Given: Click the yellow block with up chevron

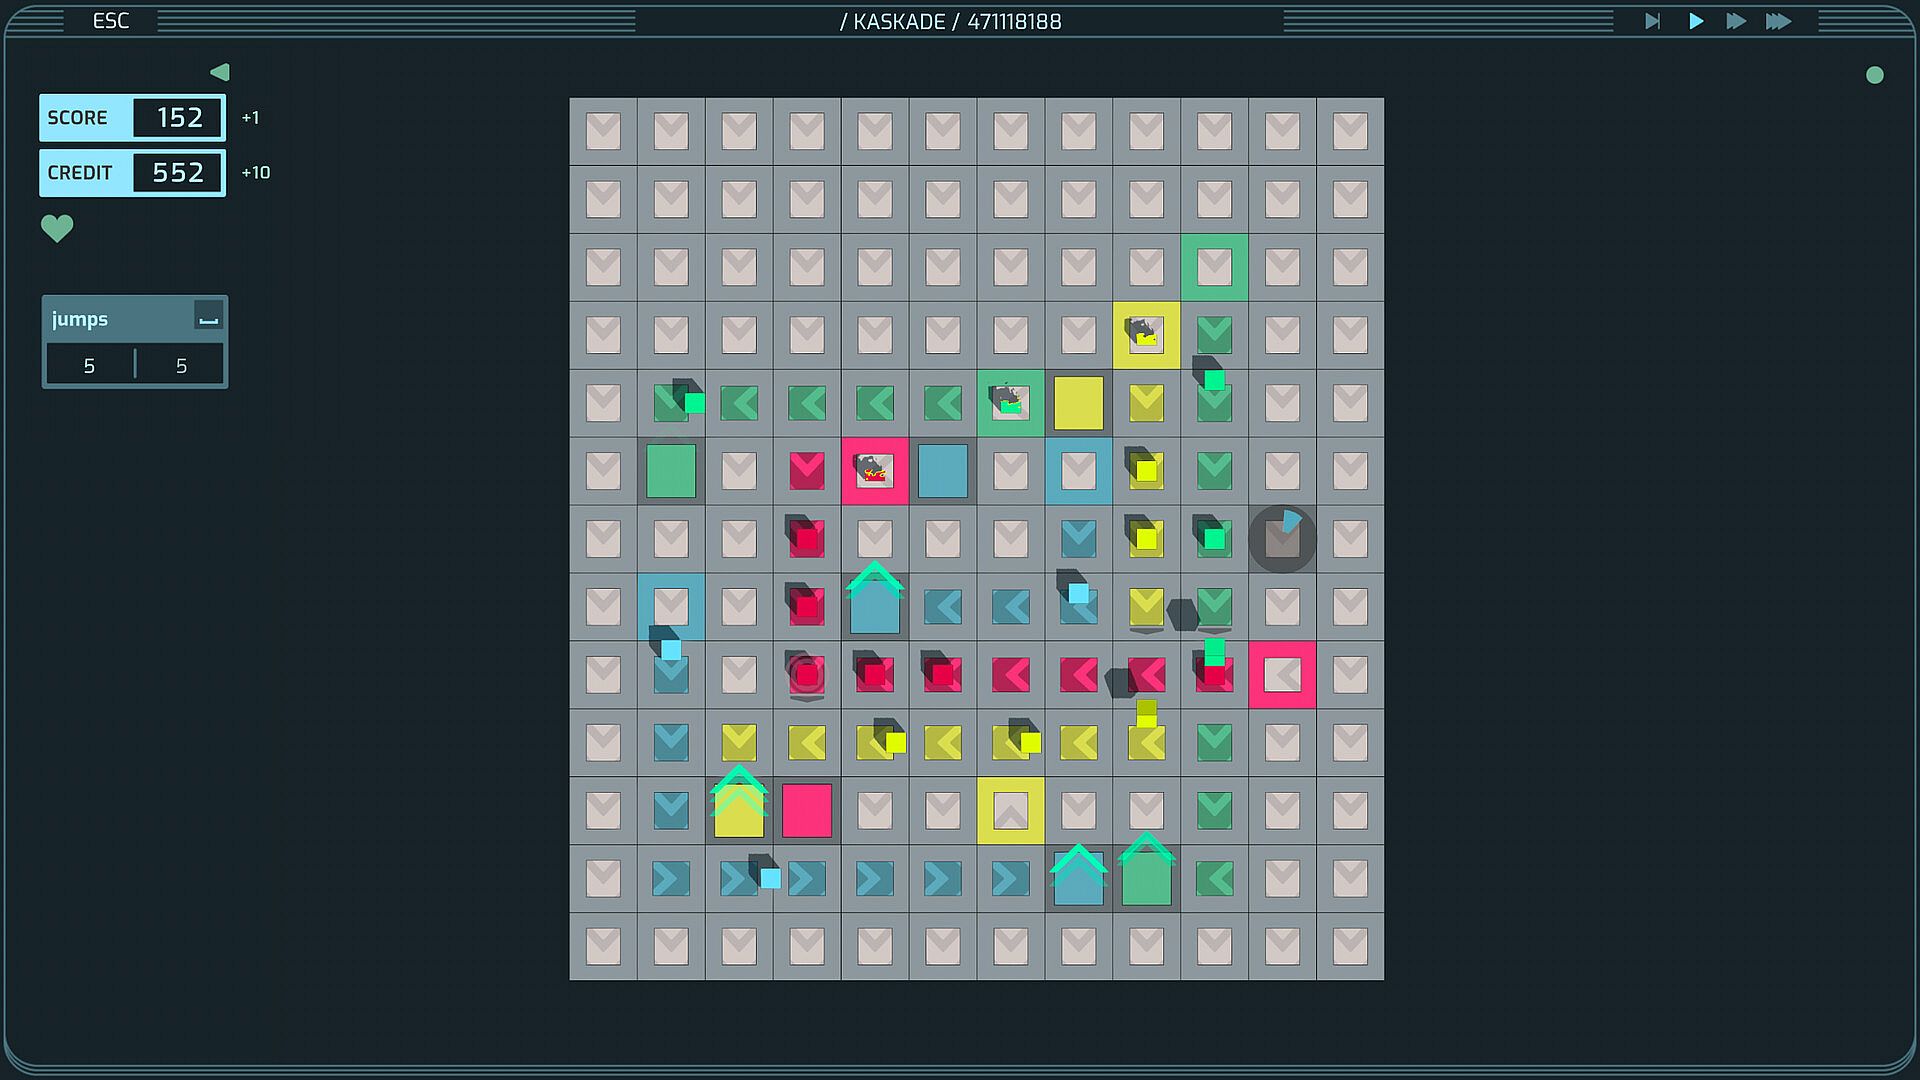Looking at the screenshot, I should click(x=739, y=808).
